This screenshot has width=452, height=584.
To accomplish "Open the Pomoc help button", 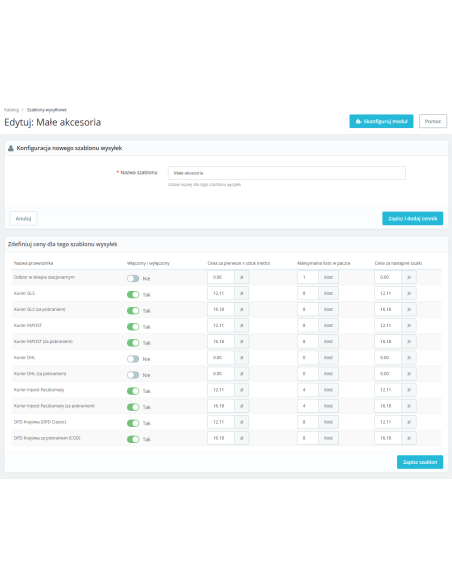I will 433,121.
